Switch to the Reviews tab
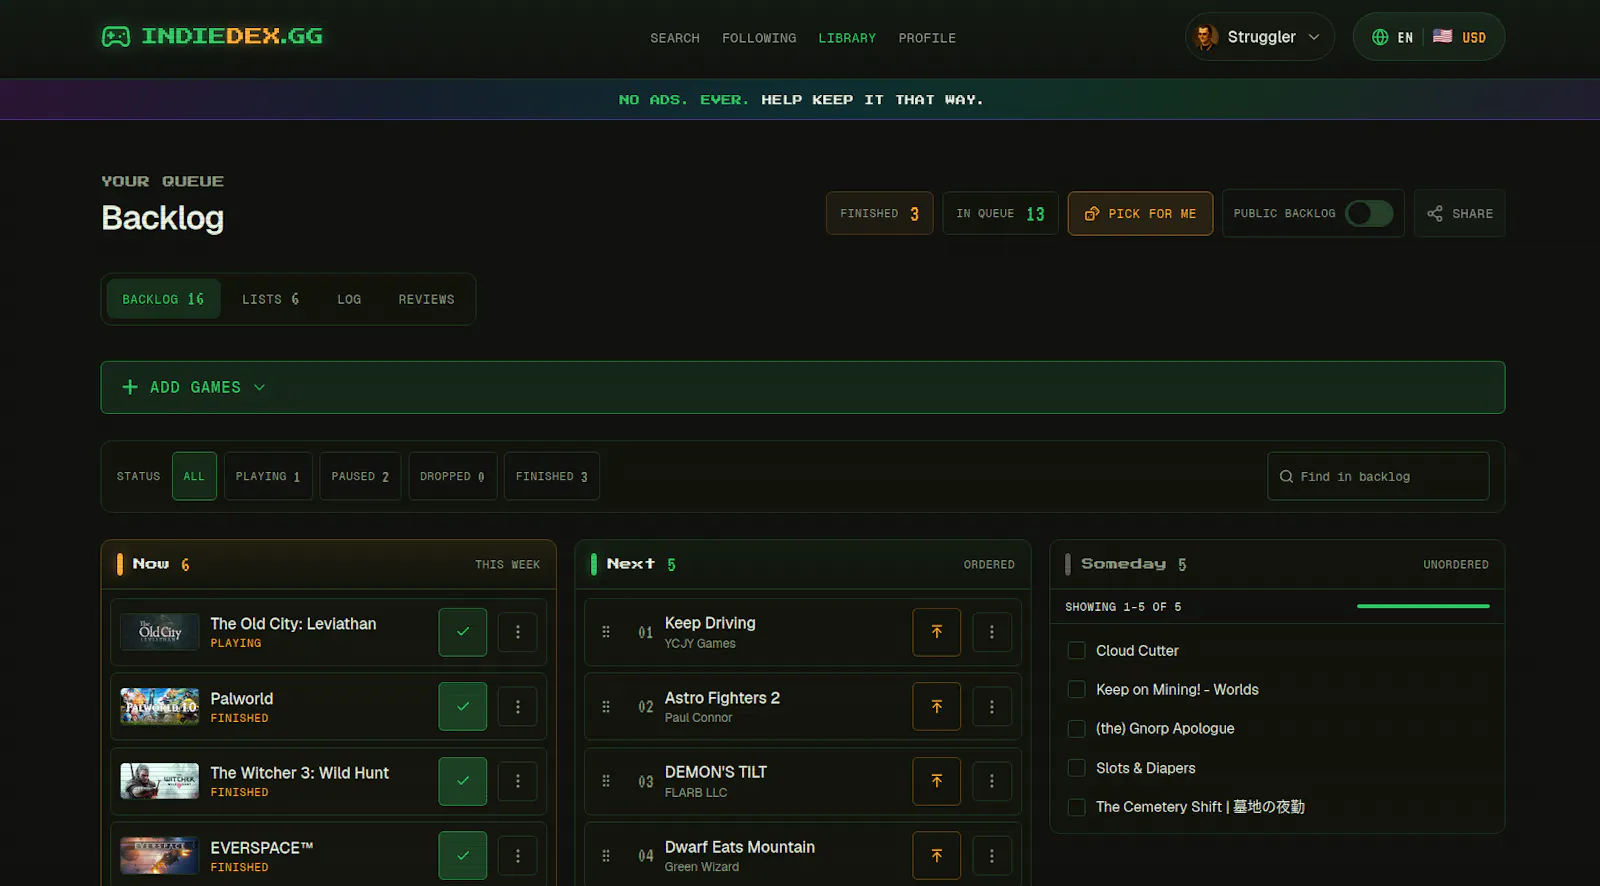The height and width of the screenshot is (886, 1600). pos(426,299)
